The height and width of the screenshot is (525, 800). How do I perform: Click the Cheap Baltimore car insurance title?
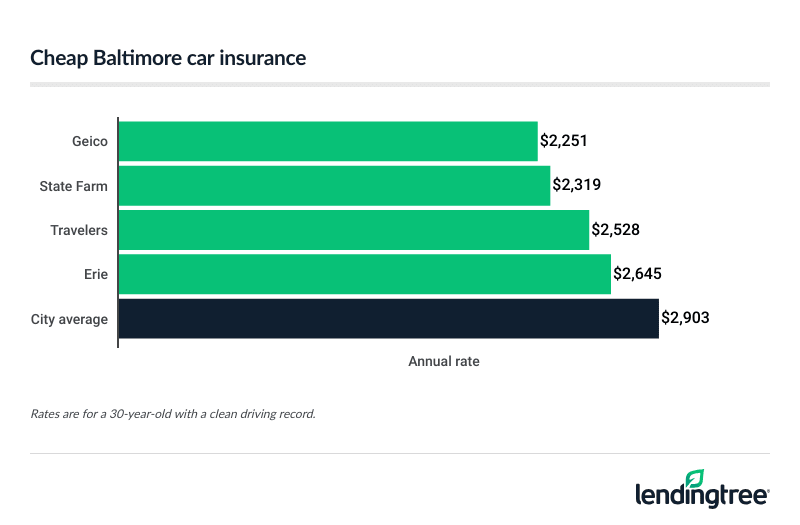click(168, 59)
